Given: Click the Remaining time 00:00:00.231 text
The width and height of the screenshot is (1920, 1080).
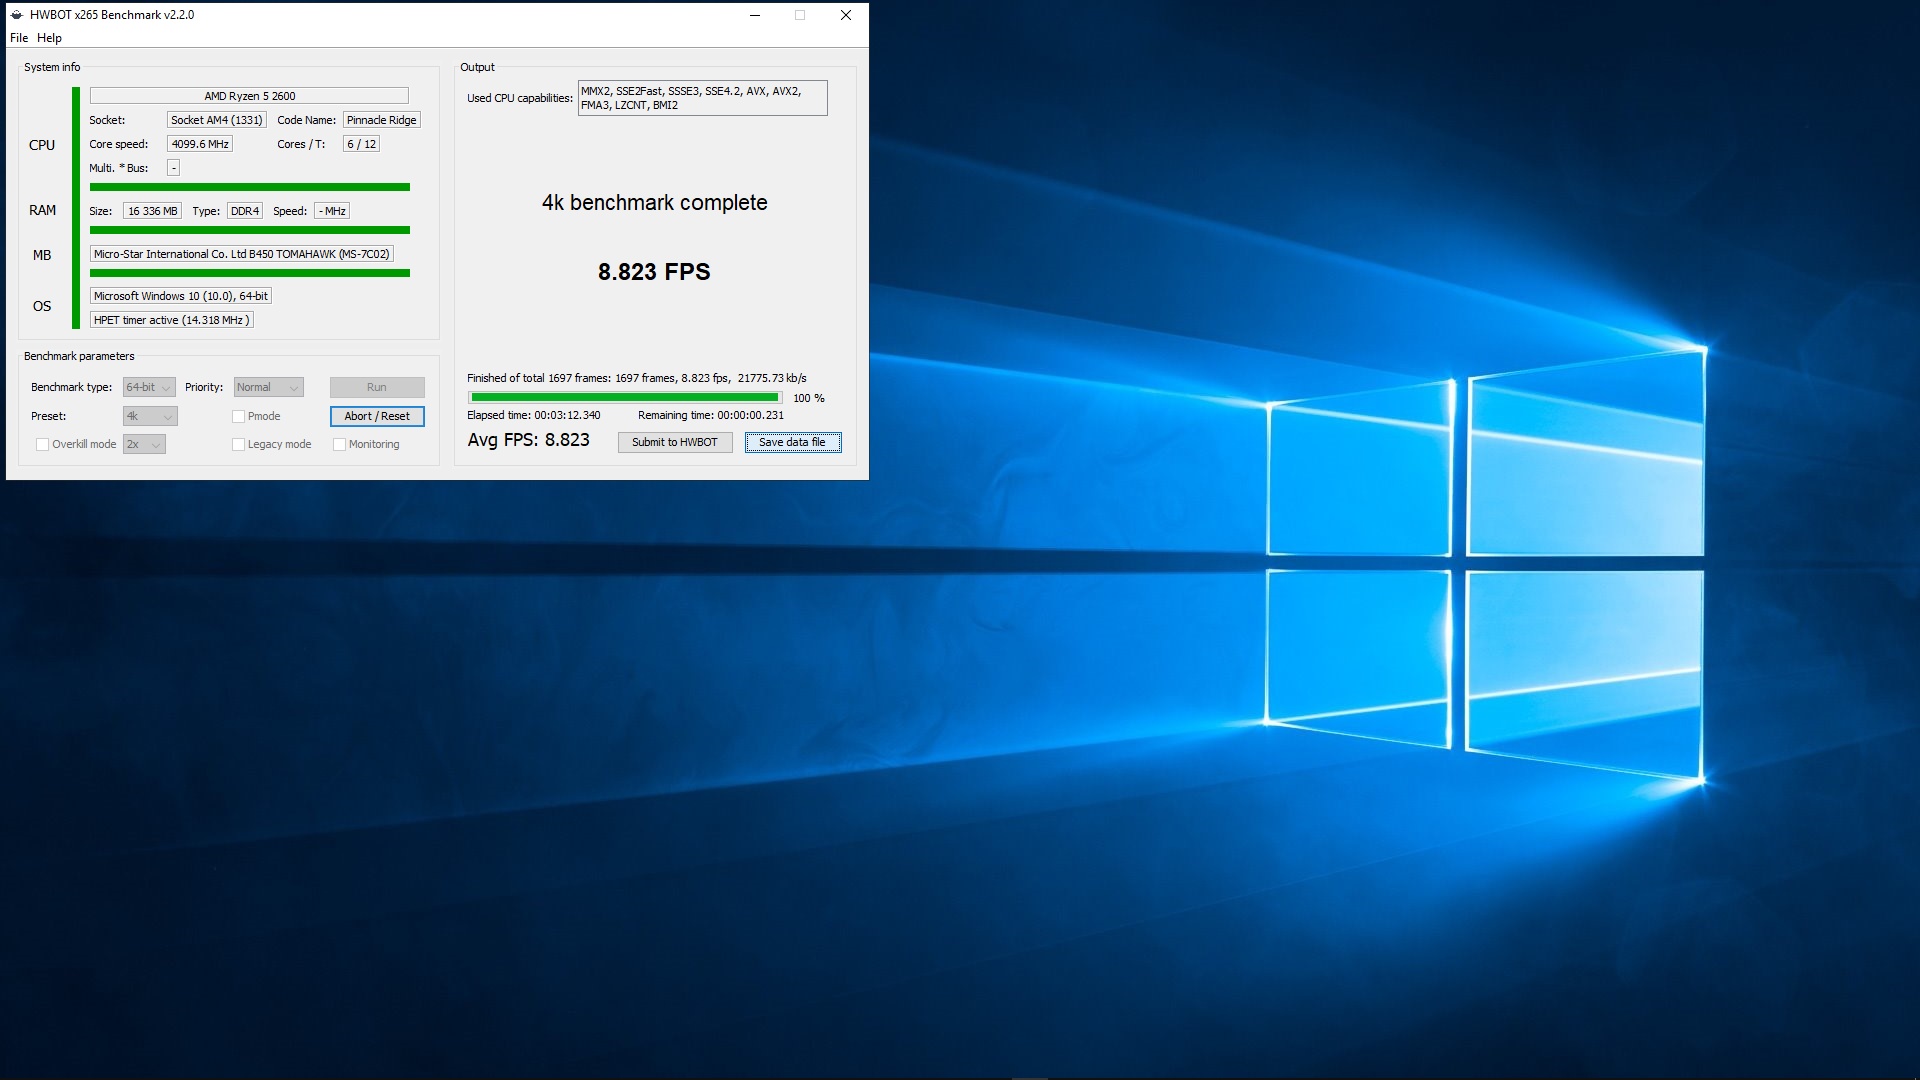Looking at the screenshot, I should coord(711,415).
